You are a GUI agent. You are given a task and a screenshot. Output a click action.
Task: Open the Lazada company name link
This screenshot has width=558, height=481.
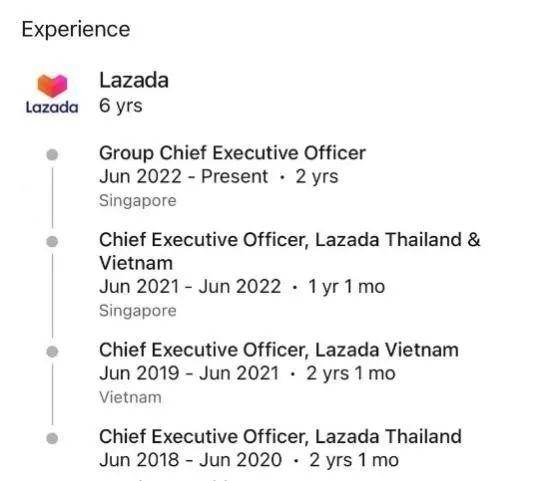pos(134,80)
